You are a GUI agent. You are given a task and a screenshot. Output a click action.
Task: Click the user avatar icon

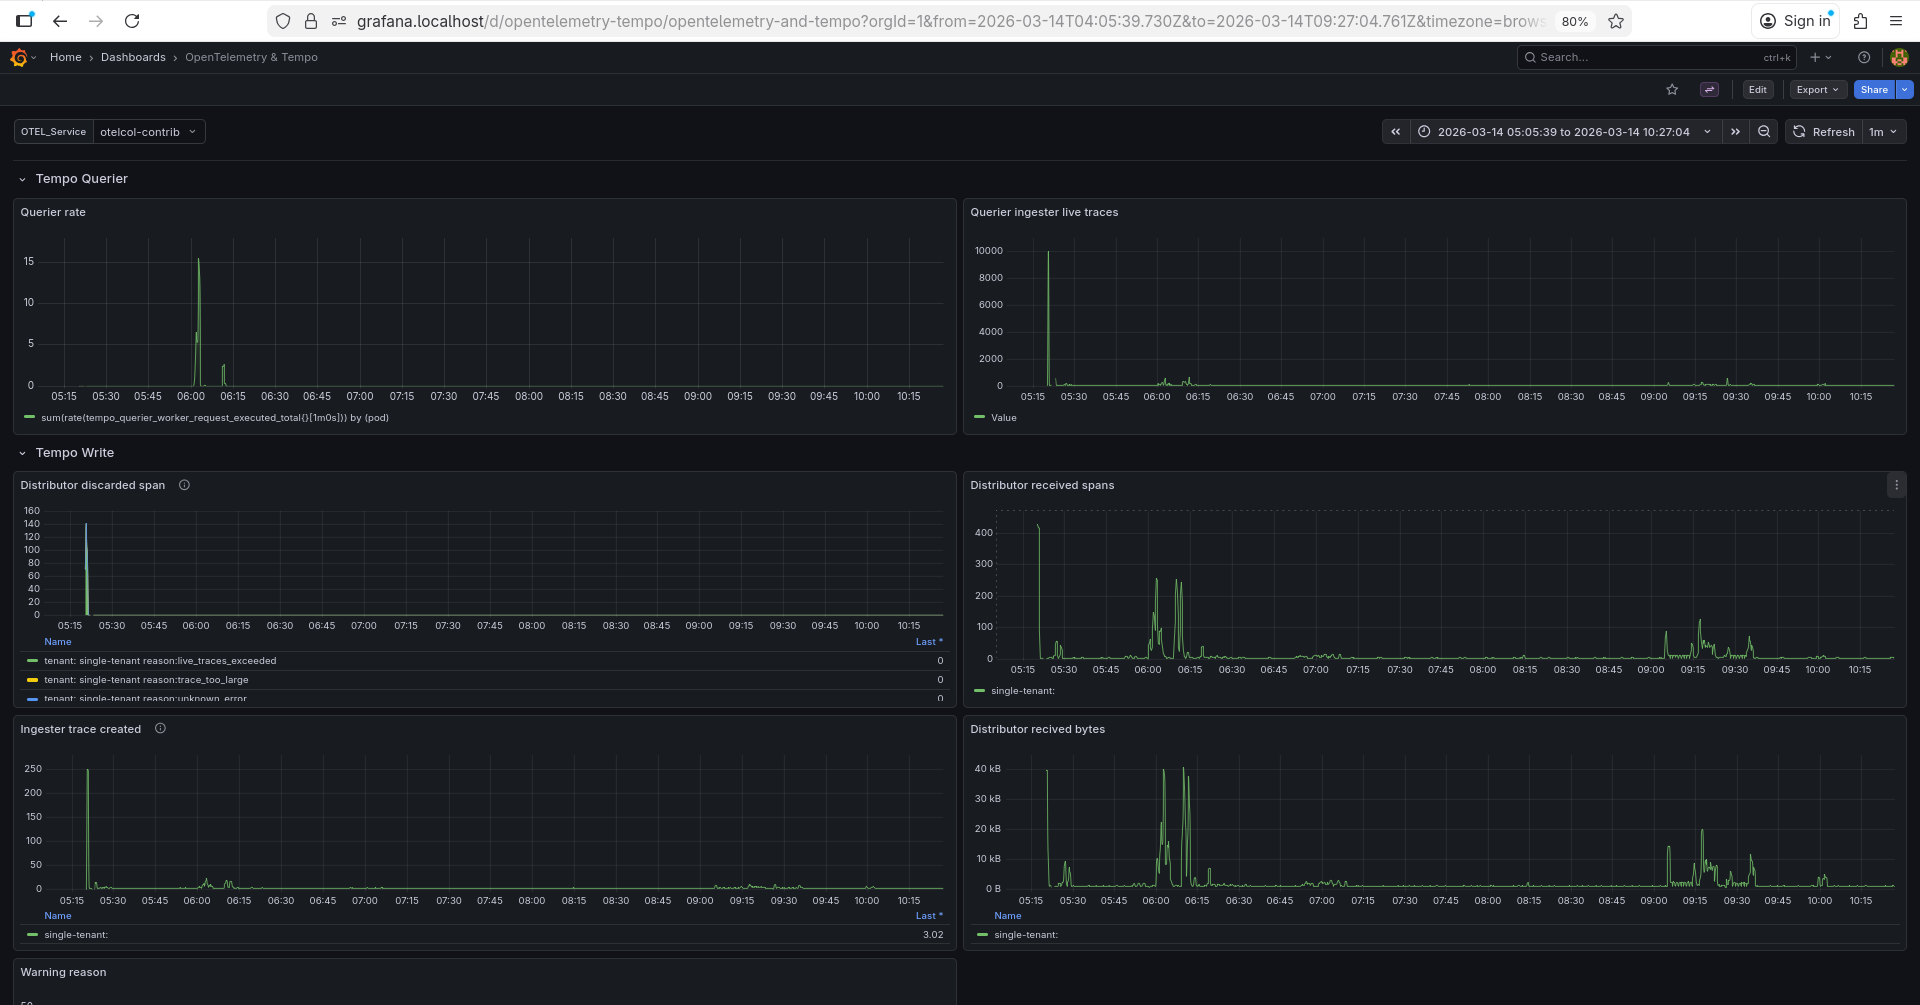1899,58
